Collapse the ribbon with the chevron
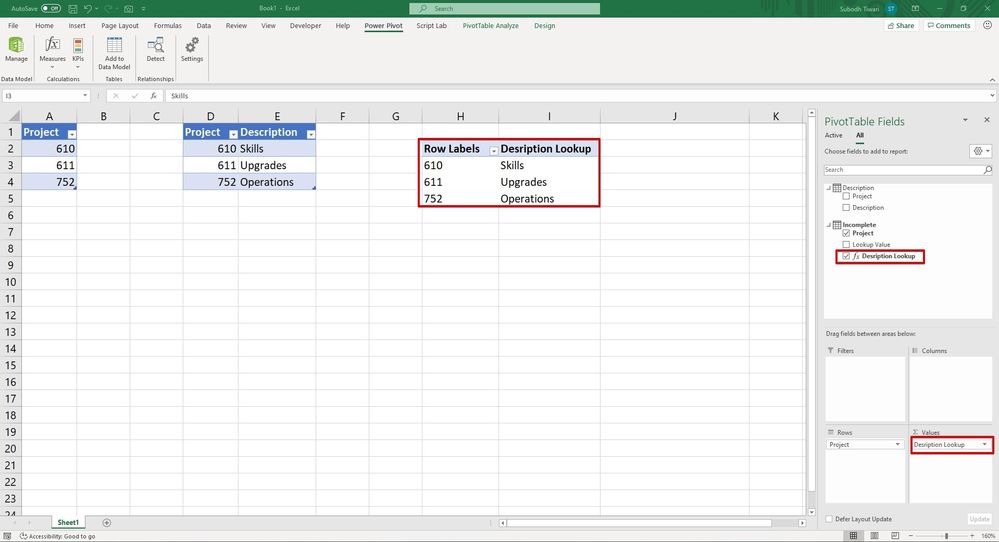The width and height of the screenshot is (999, 542). [992, 80]
